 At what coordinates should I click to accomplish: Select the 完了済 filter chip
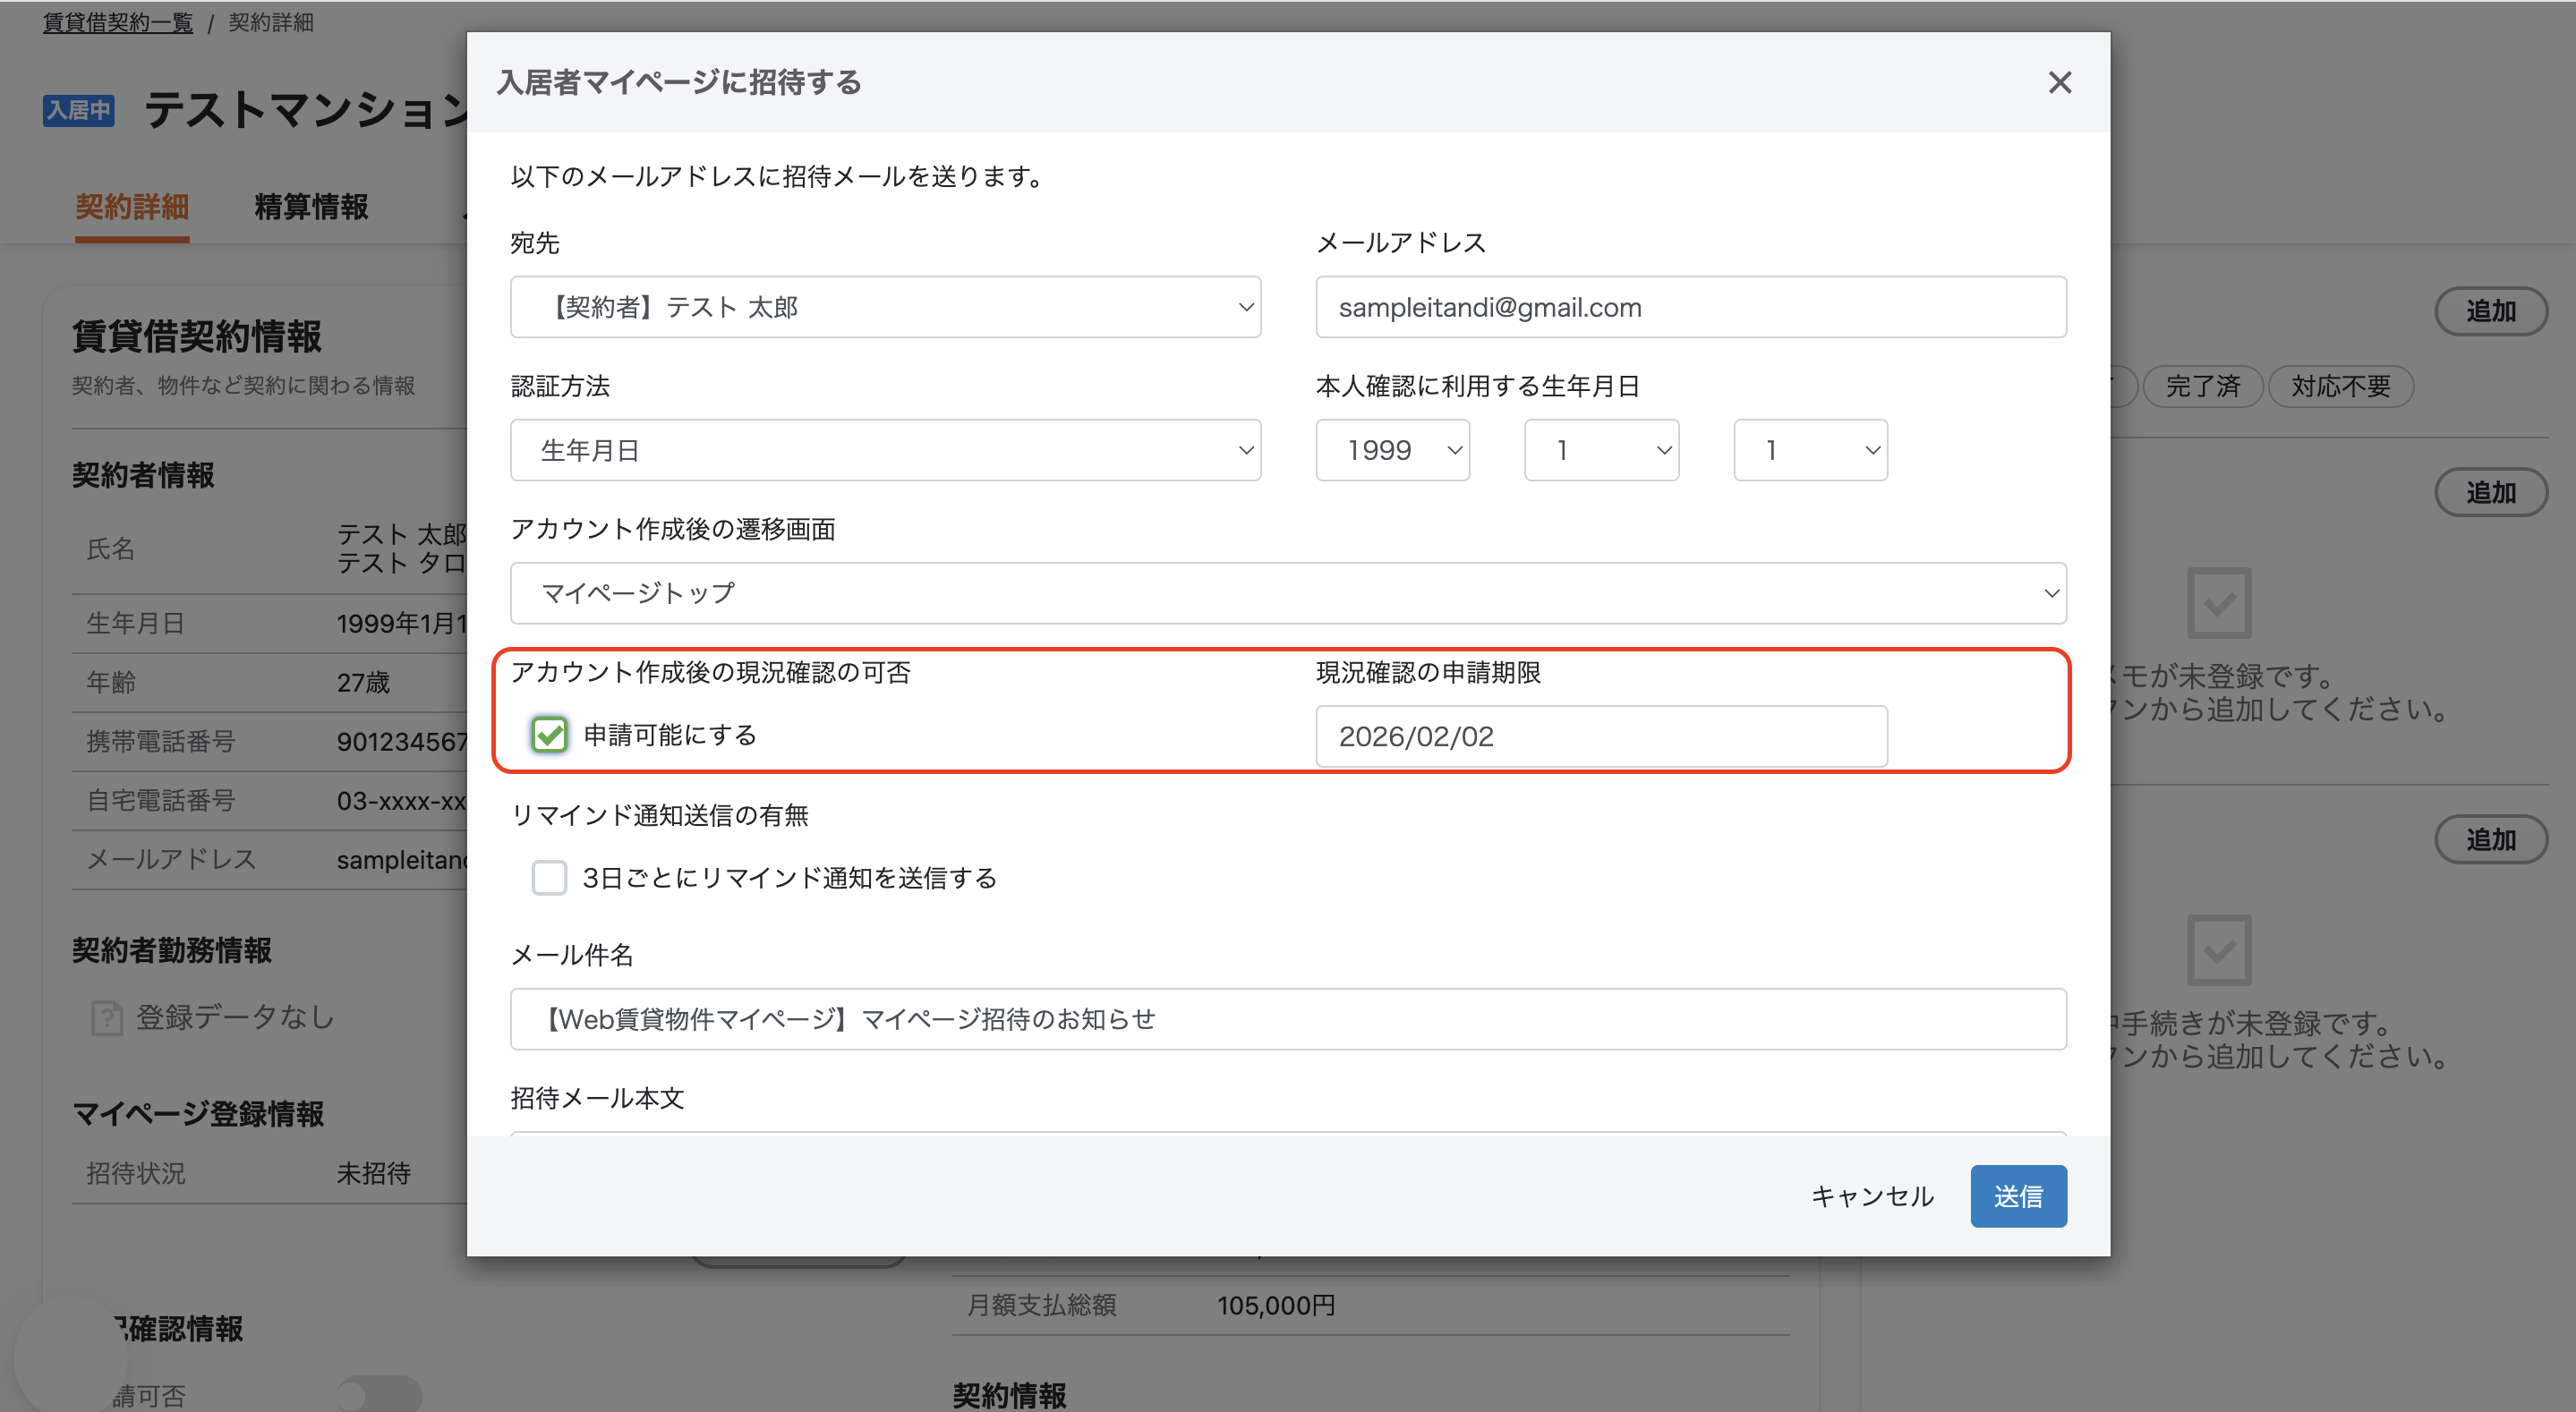pyautogui.click(x=2202, y=386)
